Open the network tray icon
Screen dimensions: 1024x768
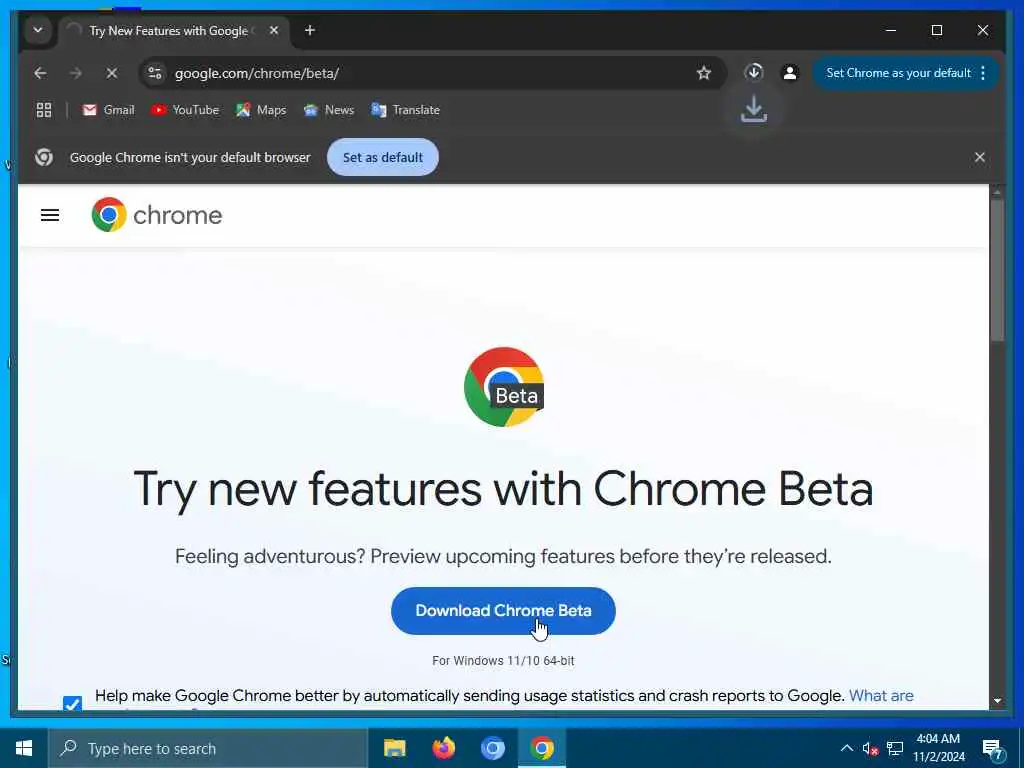pos(895,749)
